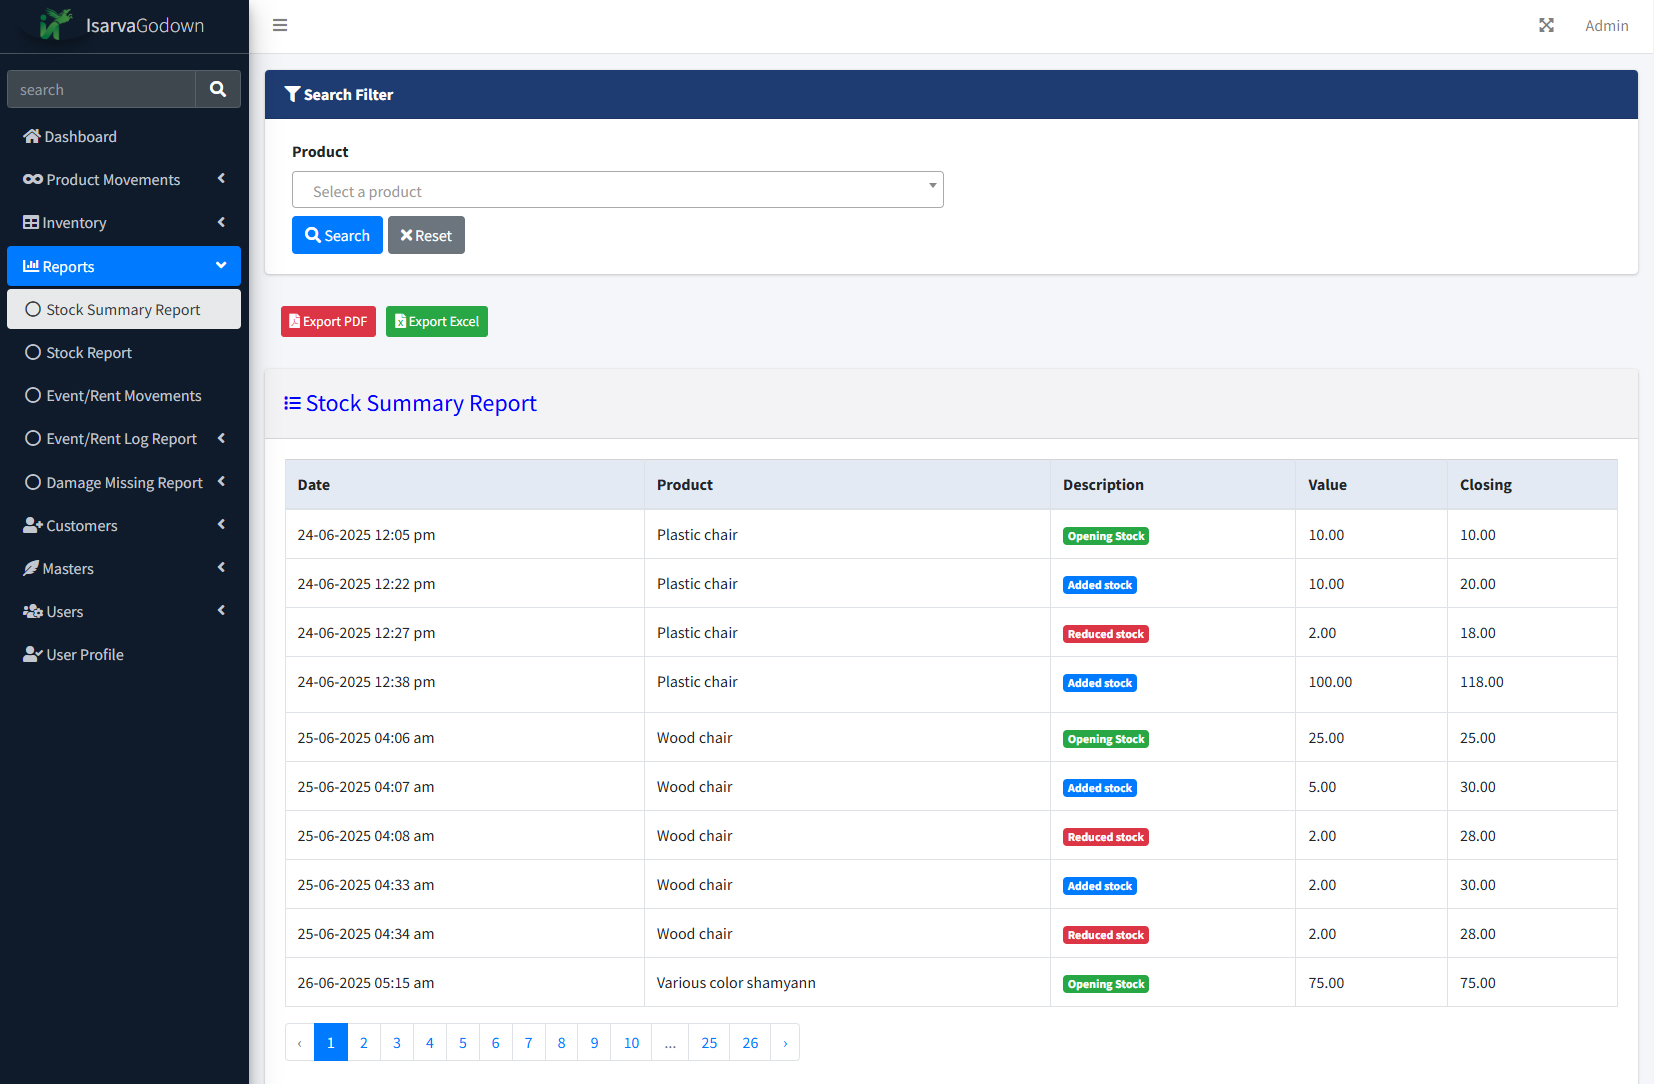Collapse the Reports sidebar menu
The width and height of the screenshot is (1654, 1084).
[x=124, y=266]
